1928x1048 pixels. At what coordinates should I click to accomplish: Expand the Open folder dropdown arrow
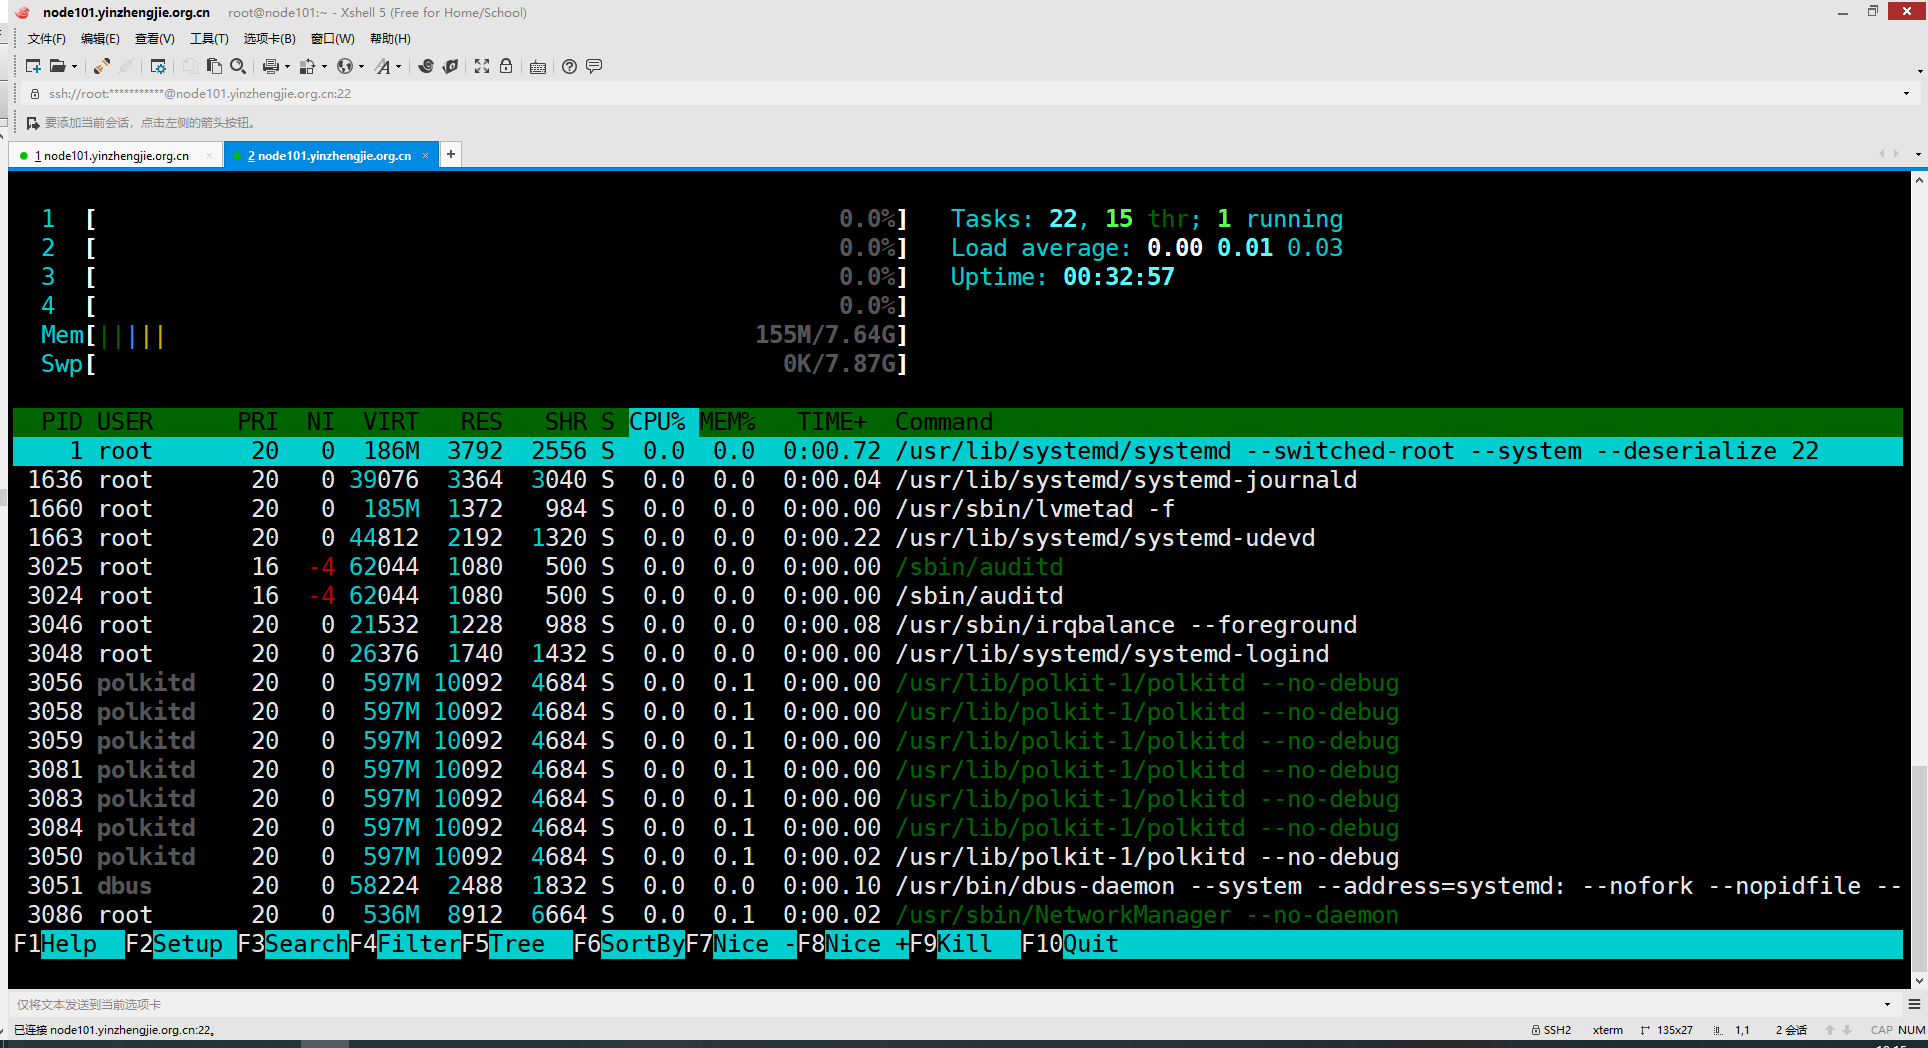click(74, 67)
